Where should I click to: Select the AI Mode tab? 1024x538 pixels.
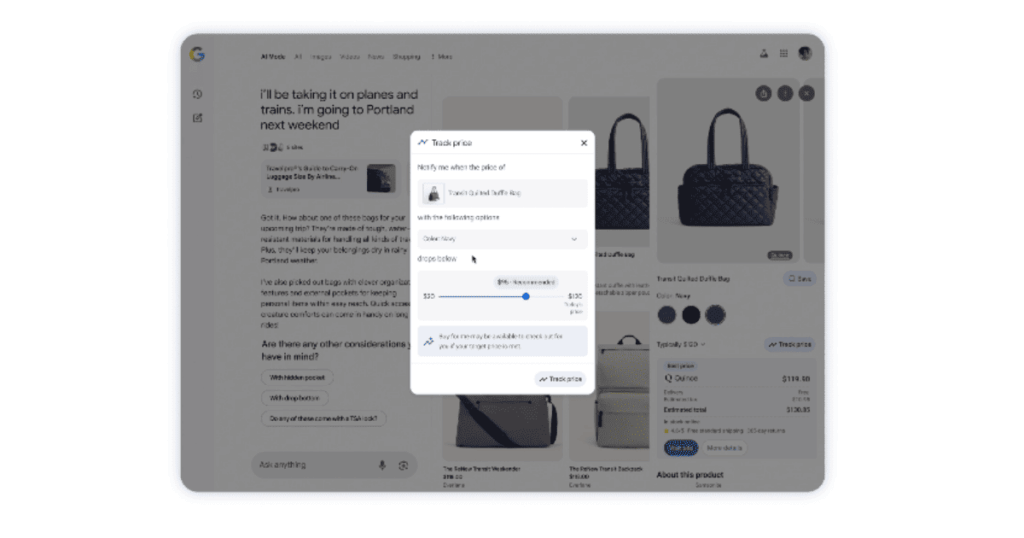tap(273, 57)
